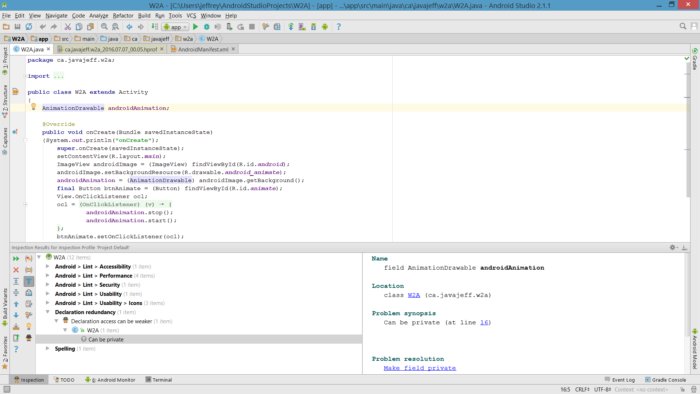Click the Search Everywhere magnifier icon

[x=683, y=26]
